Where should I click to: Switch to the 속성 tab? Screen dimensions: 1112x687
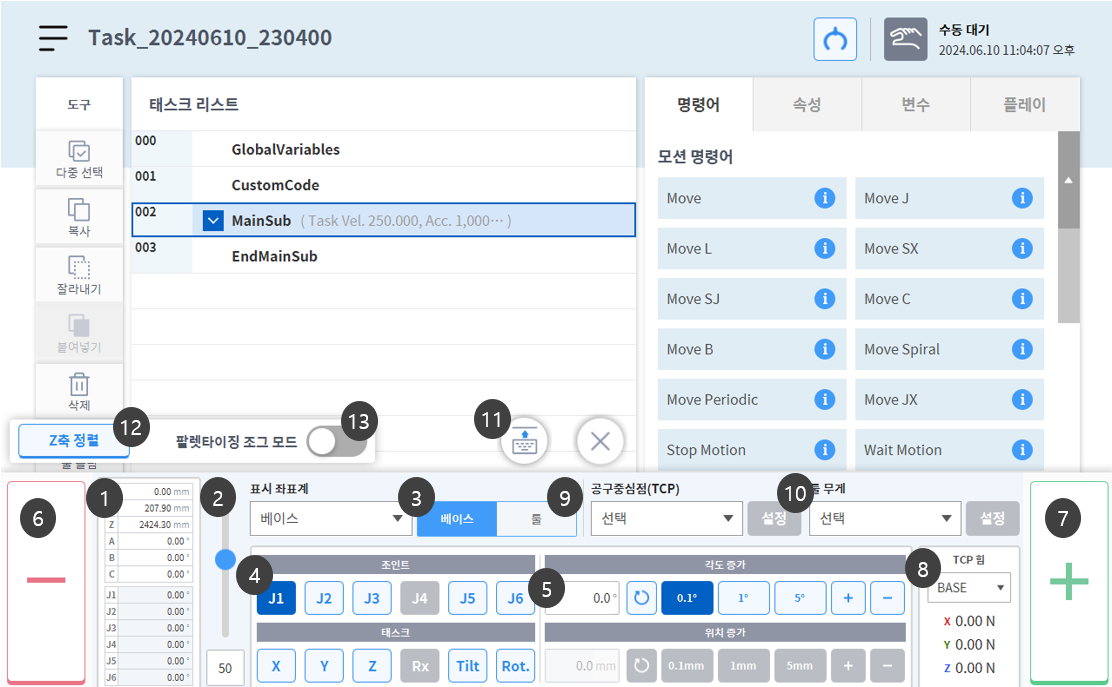[806, 104]
